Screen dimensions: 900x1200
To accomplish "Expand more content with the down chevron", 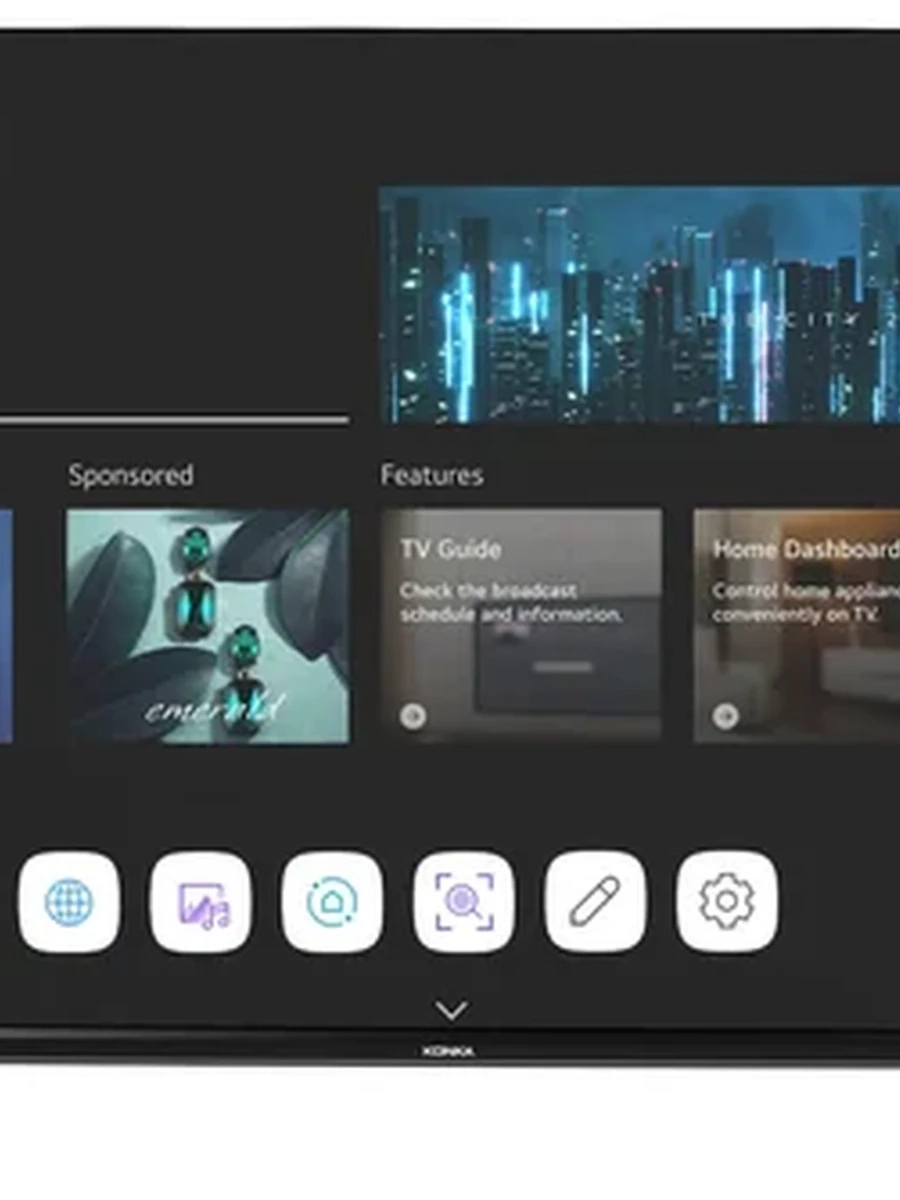I will pyautogui.click(x=451, y=1010).
